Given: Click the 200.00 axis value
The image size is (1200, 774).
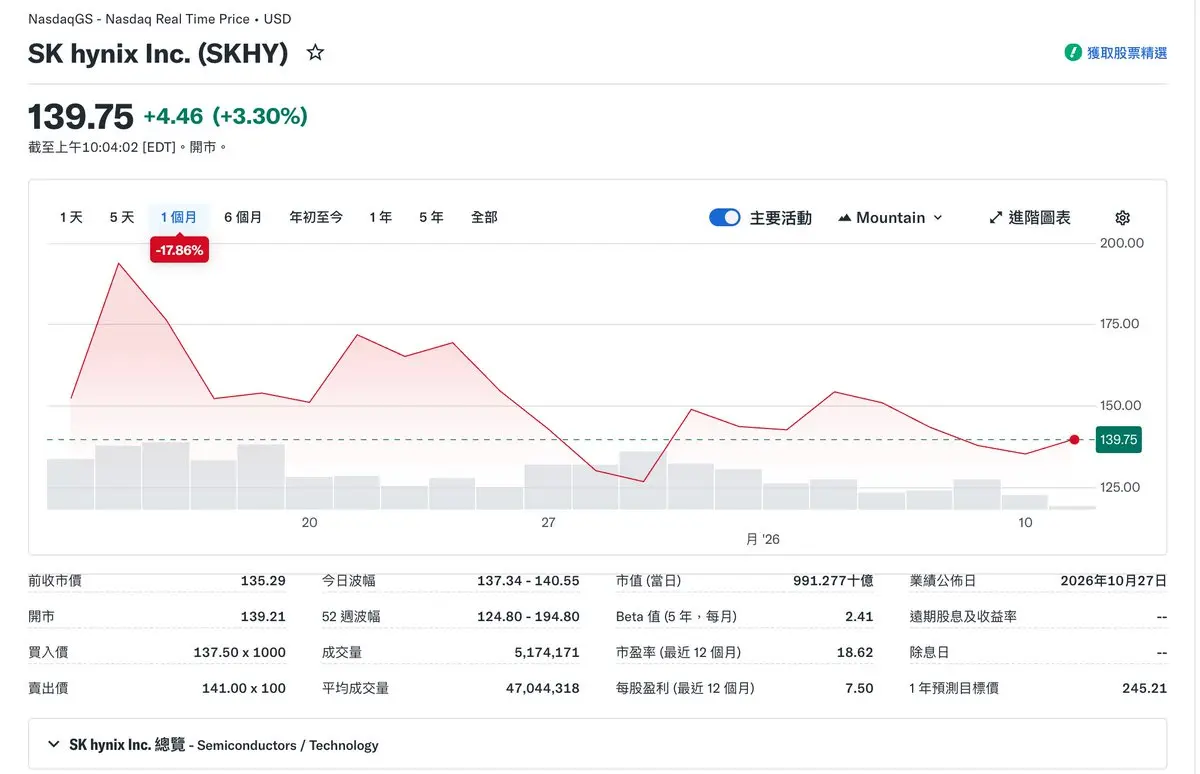Looking at the screenshot, I should tap(1120, 243).
